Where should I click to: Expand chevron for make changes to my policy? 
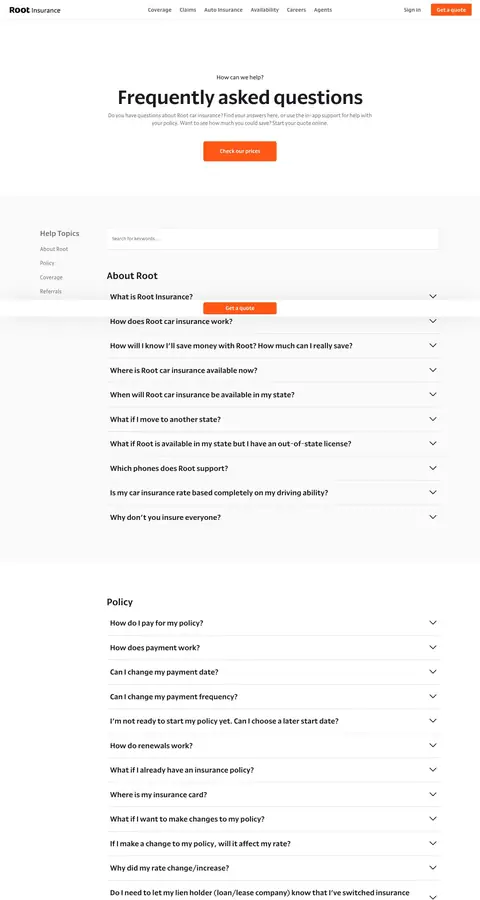point(433,818)
